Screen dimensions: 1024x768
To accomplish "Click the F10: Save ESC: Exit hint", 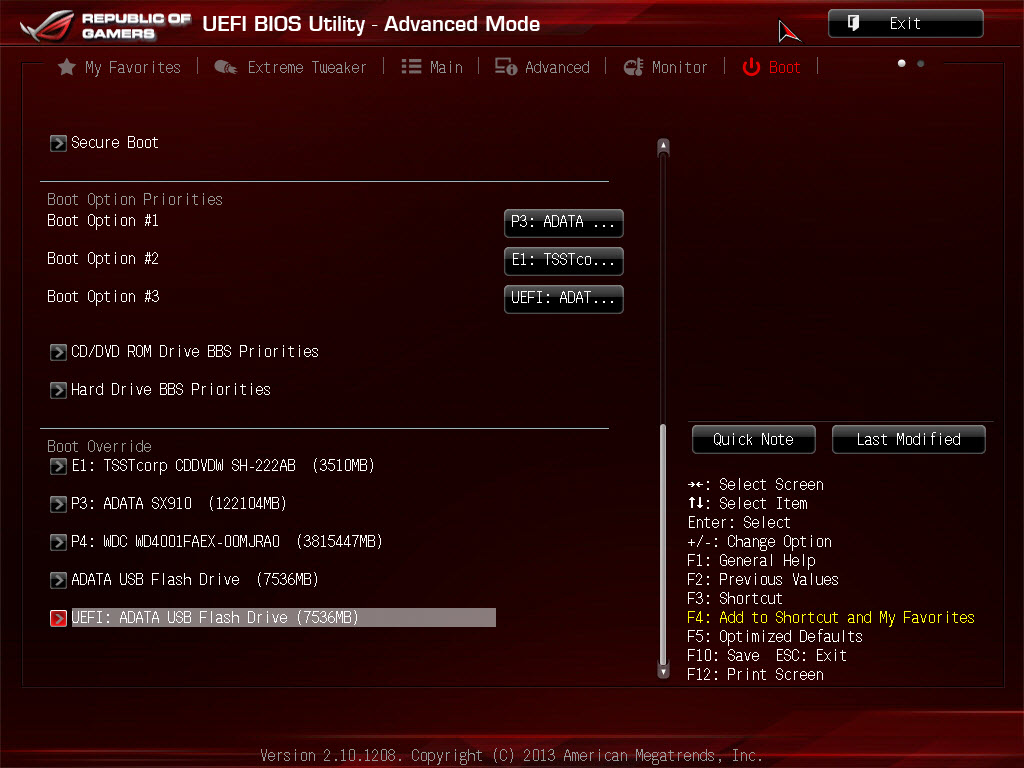I will tap(767, 656).
